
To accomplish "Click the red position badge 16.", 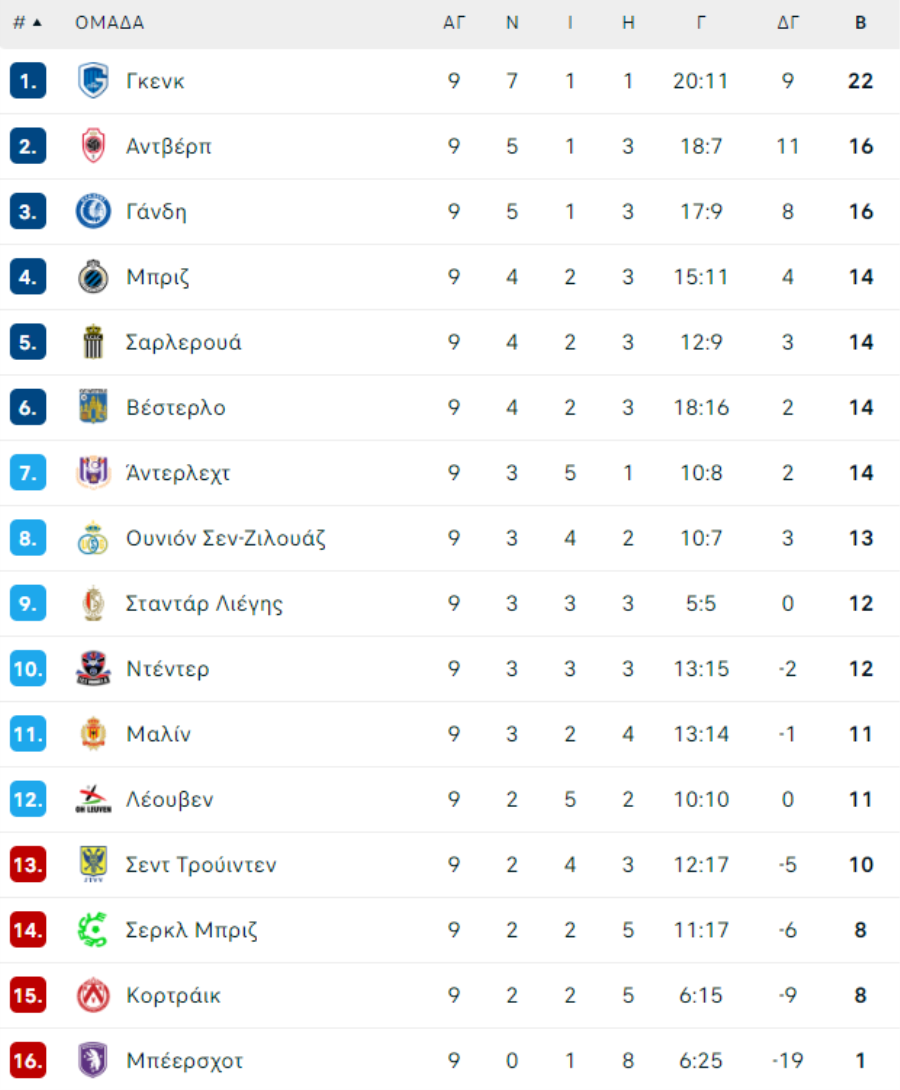I will tap(28, 1061).
